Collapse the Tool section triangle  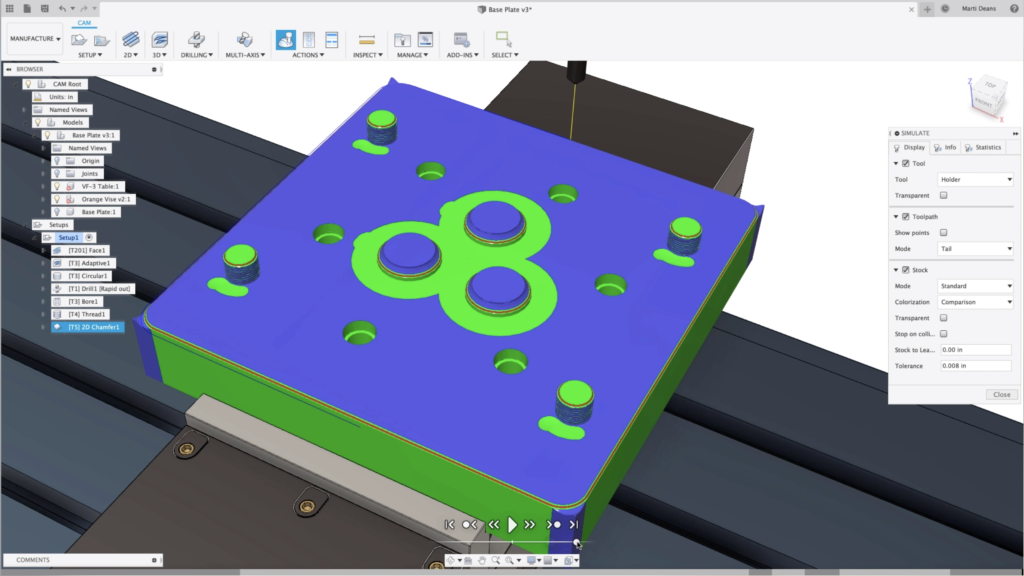point(896,163)
